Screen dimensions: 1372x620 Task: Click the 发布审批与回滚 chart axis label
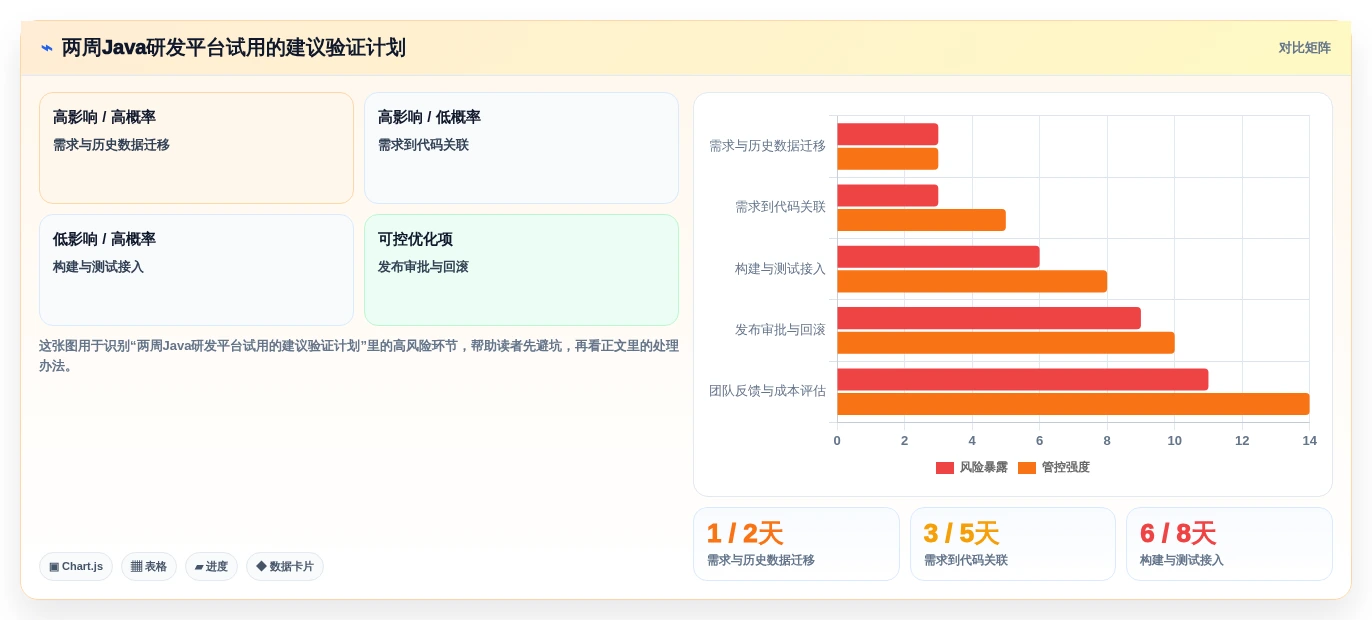[780, 330]
